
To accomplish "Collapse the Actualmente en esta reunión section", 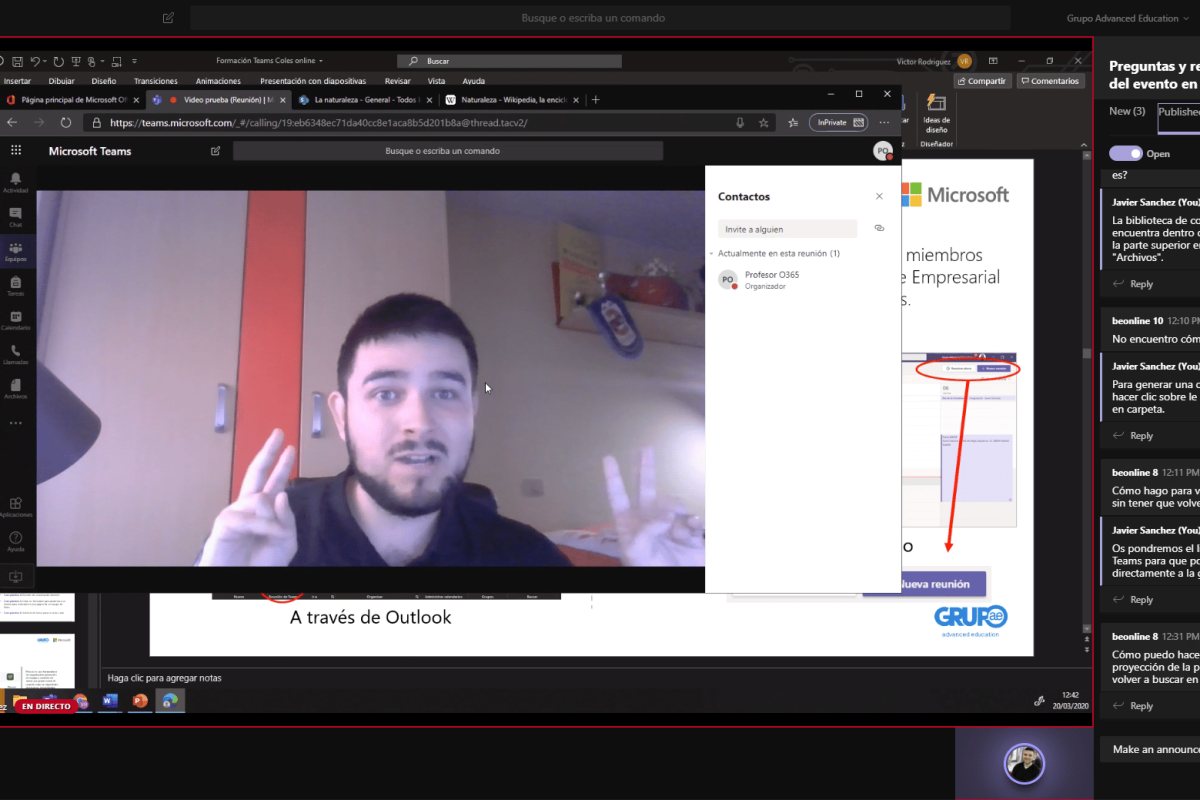I will coord(710,254).
